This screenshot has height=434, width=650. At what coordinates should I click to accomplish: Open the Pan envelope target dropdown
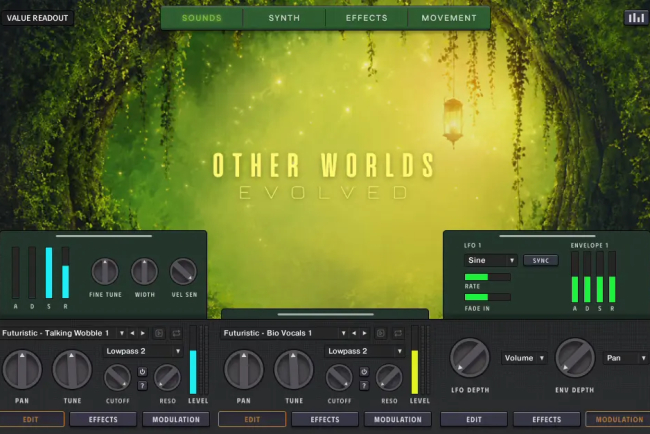pyautogui.click(x=626, y=358)
